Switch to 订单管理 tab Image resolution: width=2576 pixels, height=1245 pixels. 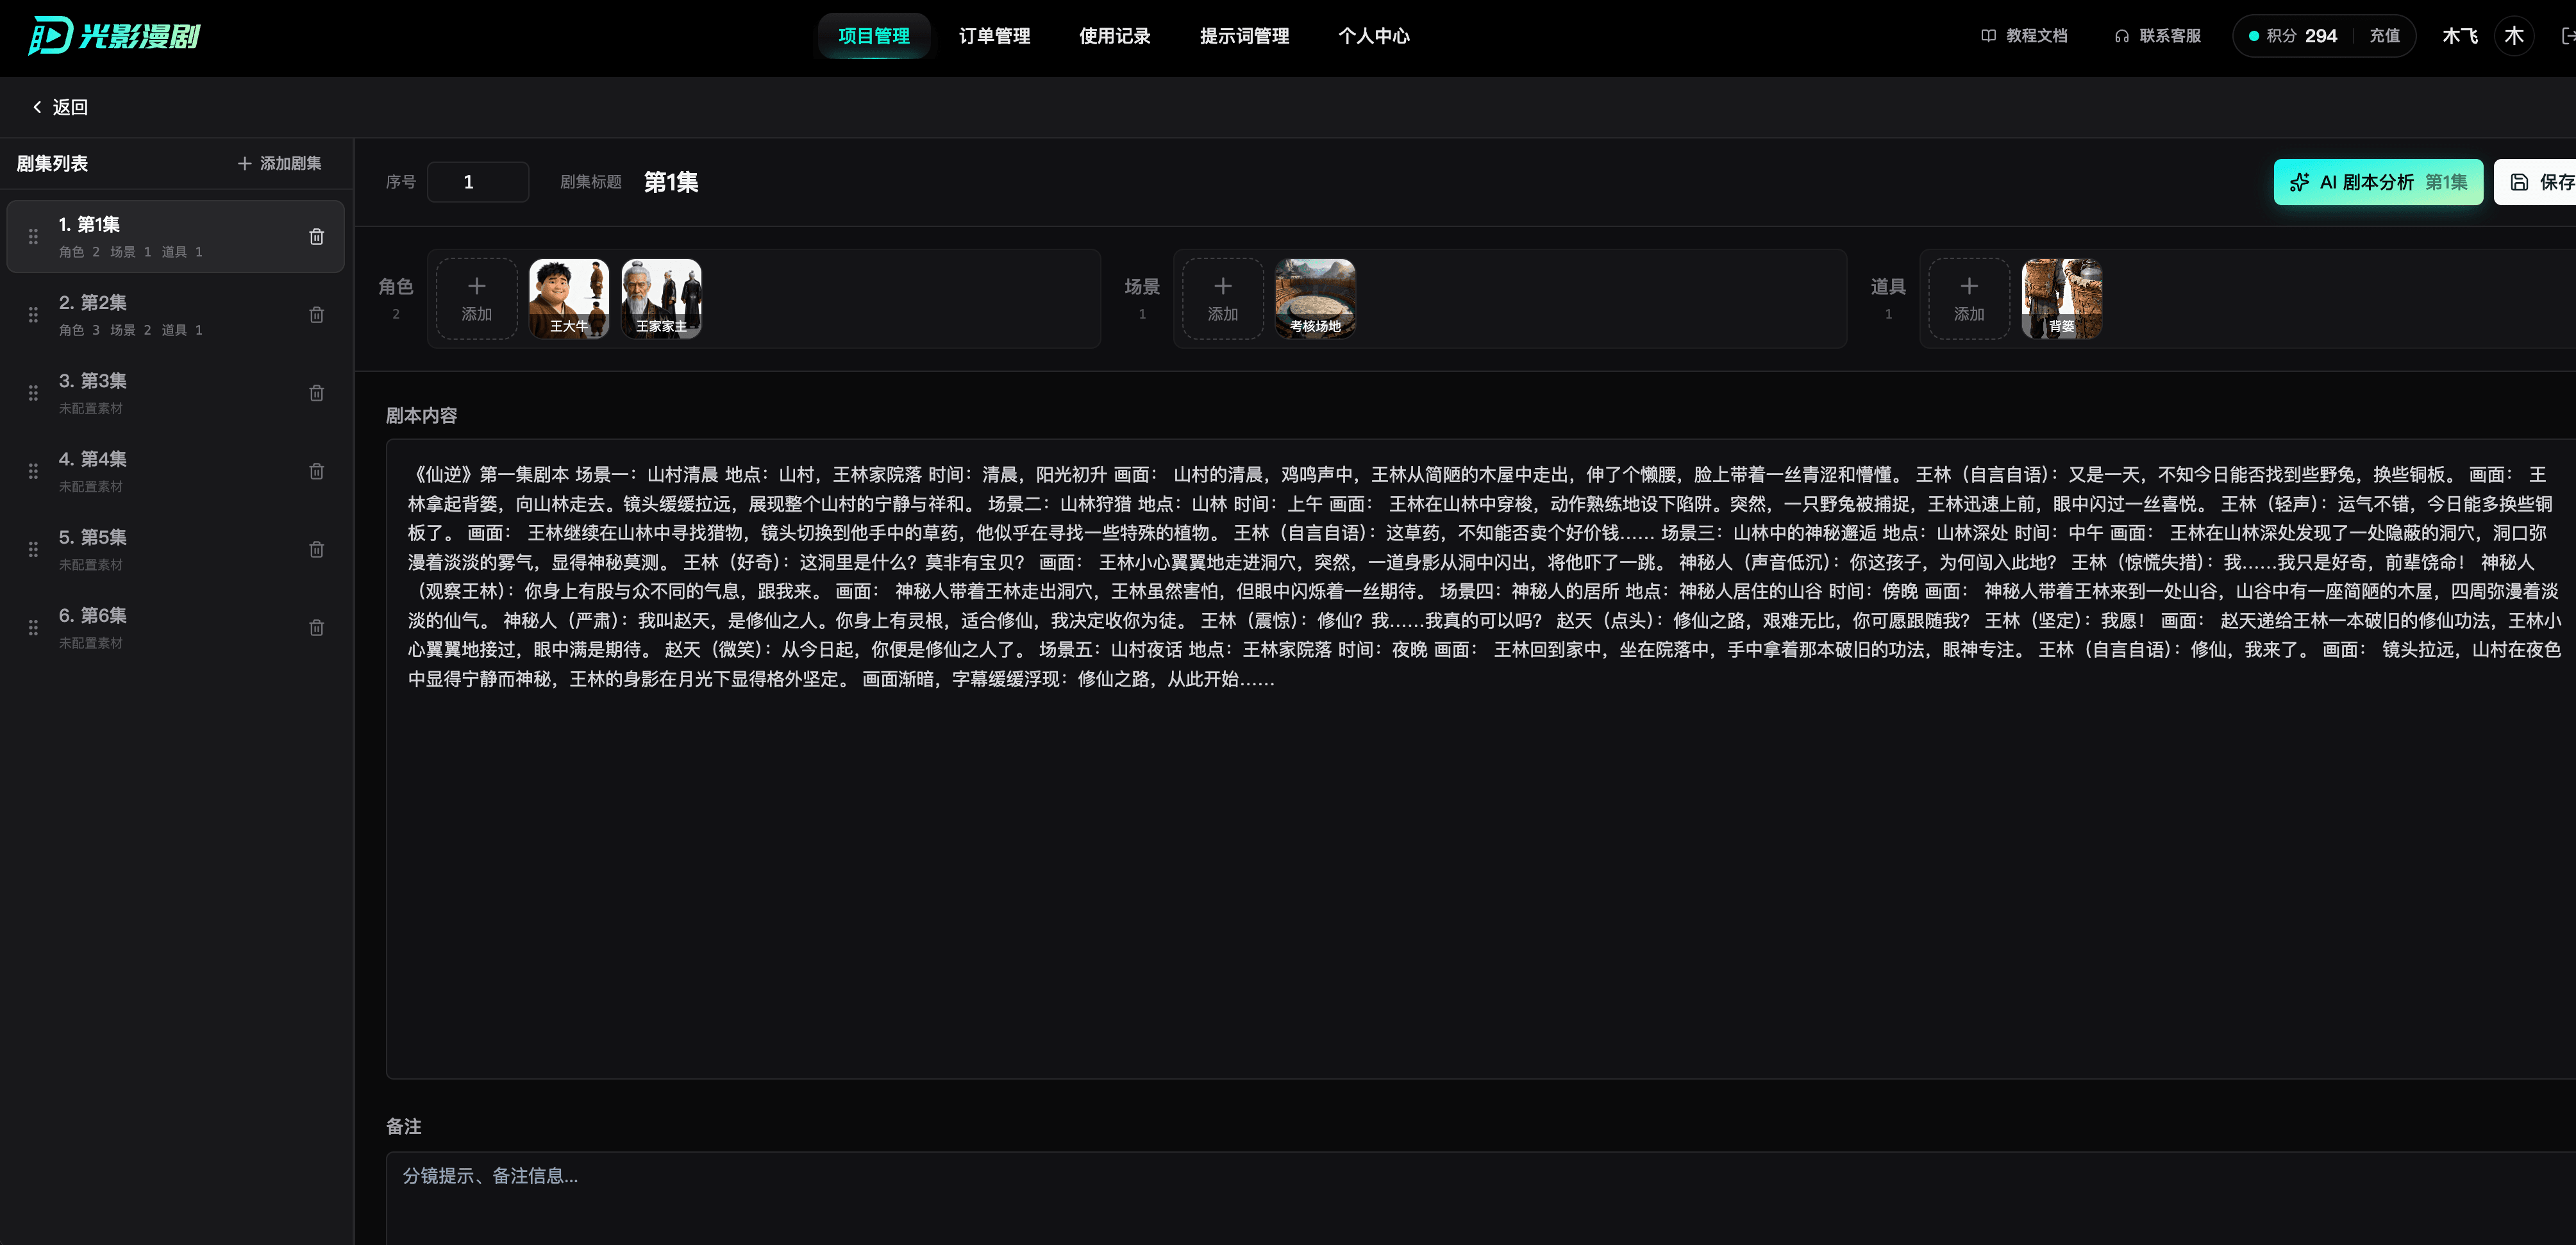point(994,36)
